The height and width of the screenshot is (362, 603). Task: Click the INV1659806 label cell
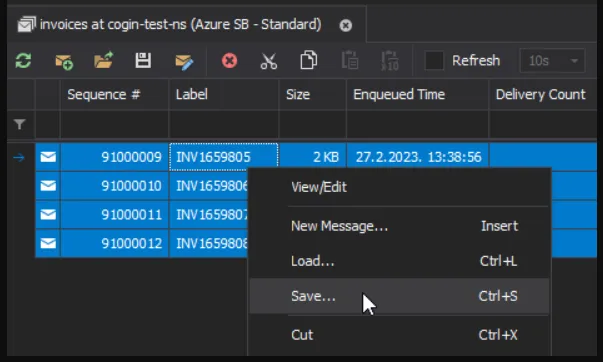tap(209, 186)
